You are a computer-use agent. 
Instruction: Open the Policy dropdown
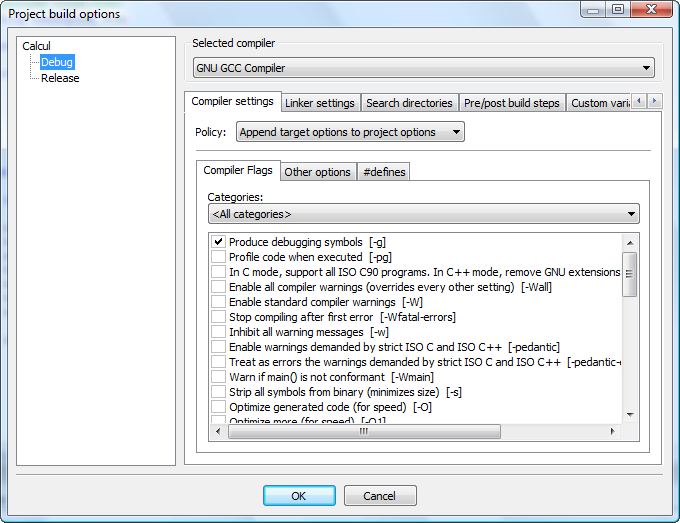click(x=350, y=132)
